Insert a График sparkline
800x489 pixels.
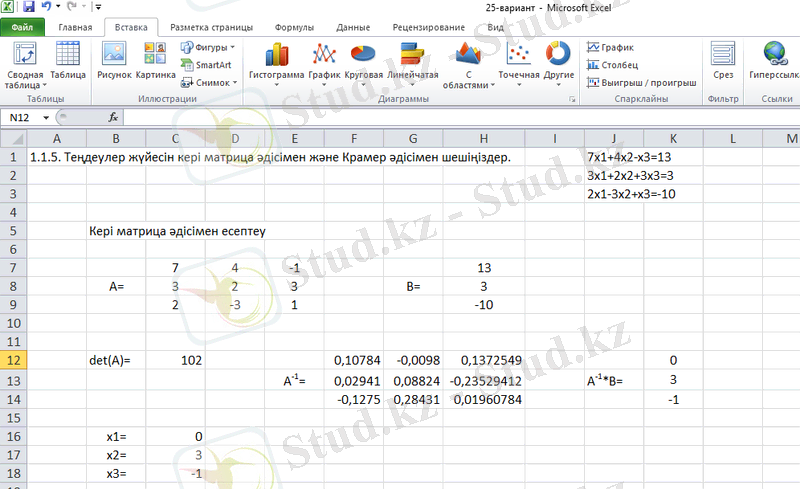610,47
